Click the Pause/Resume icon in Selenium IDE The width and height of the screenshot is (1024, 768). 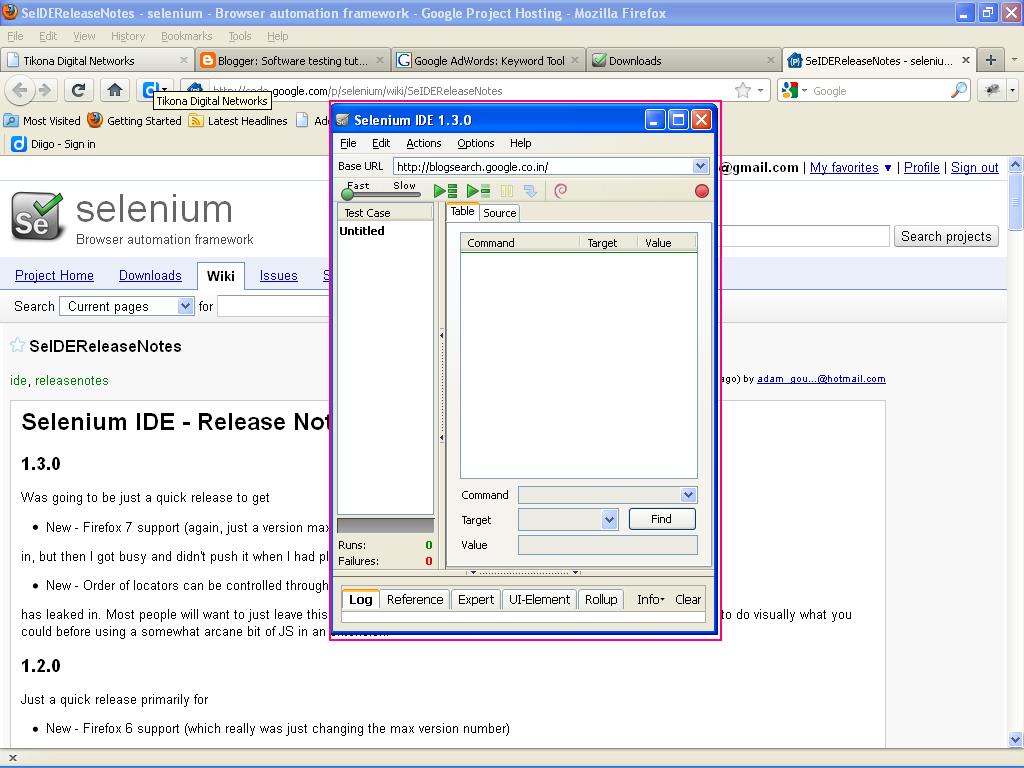point(507,191)
